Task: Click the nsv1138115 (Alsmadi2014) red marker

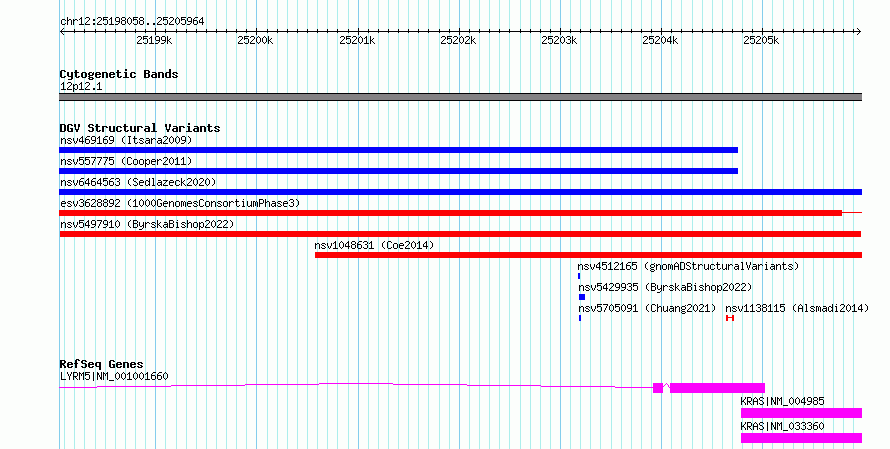Action: 730,318
